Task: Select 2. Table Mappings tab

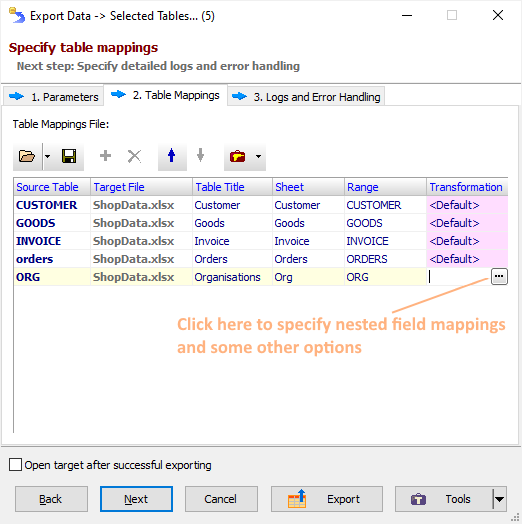Action: 165,95
